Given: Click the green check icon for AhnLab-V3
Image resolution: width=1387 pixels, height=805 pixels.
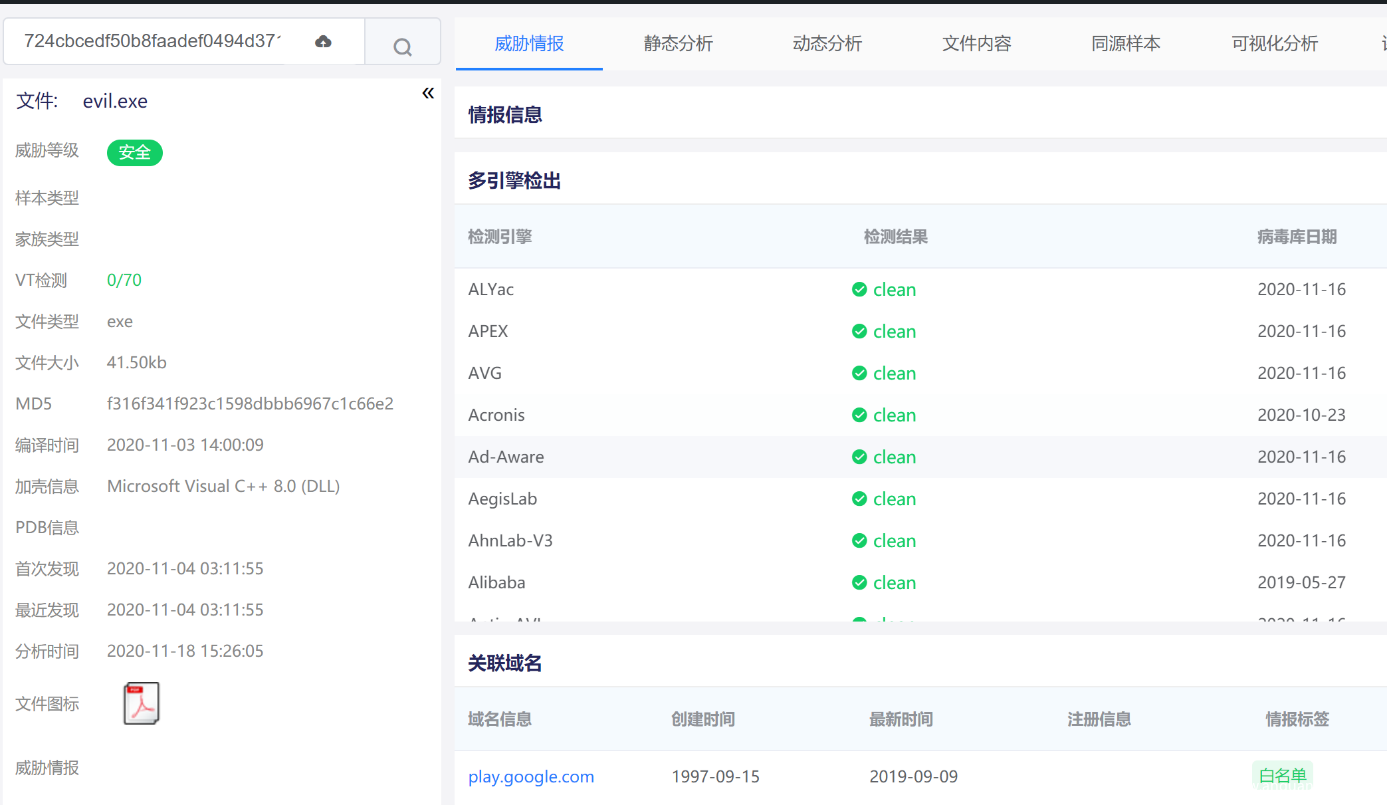Looking at the screenshot, I should point(859,541).
